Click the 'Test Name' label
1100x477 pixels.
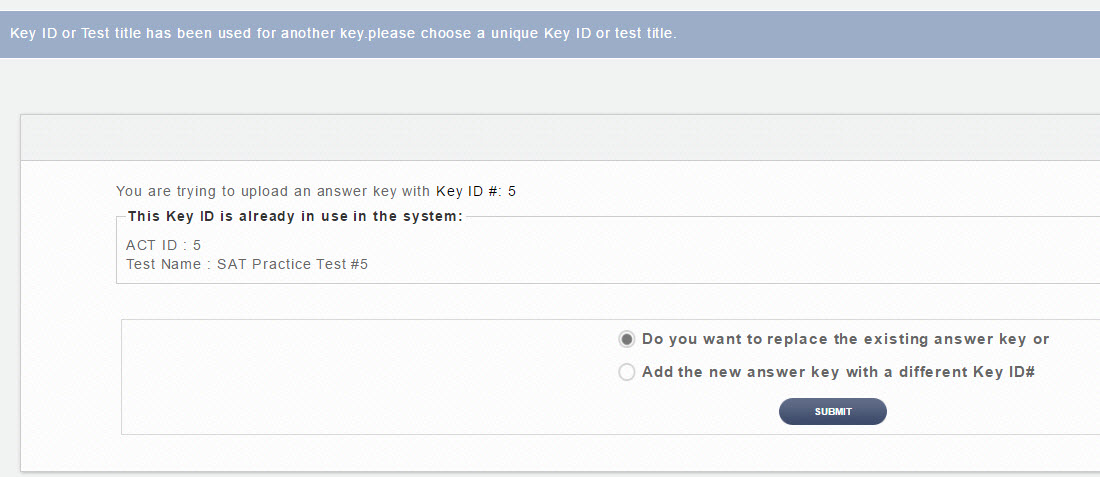pyautogui.click(x=163, y=265)
